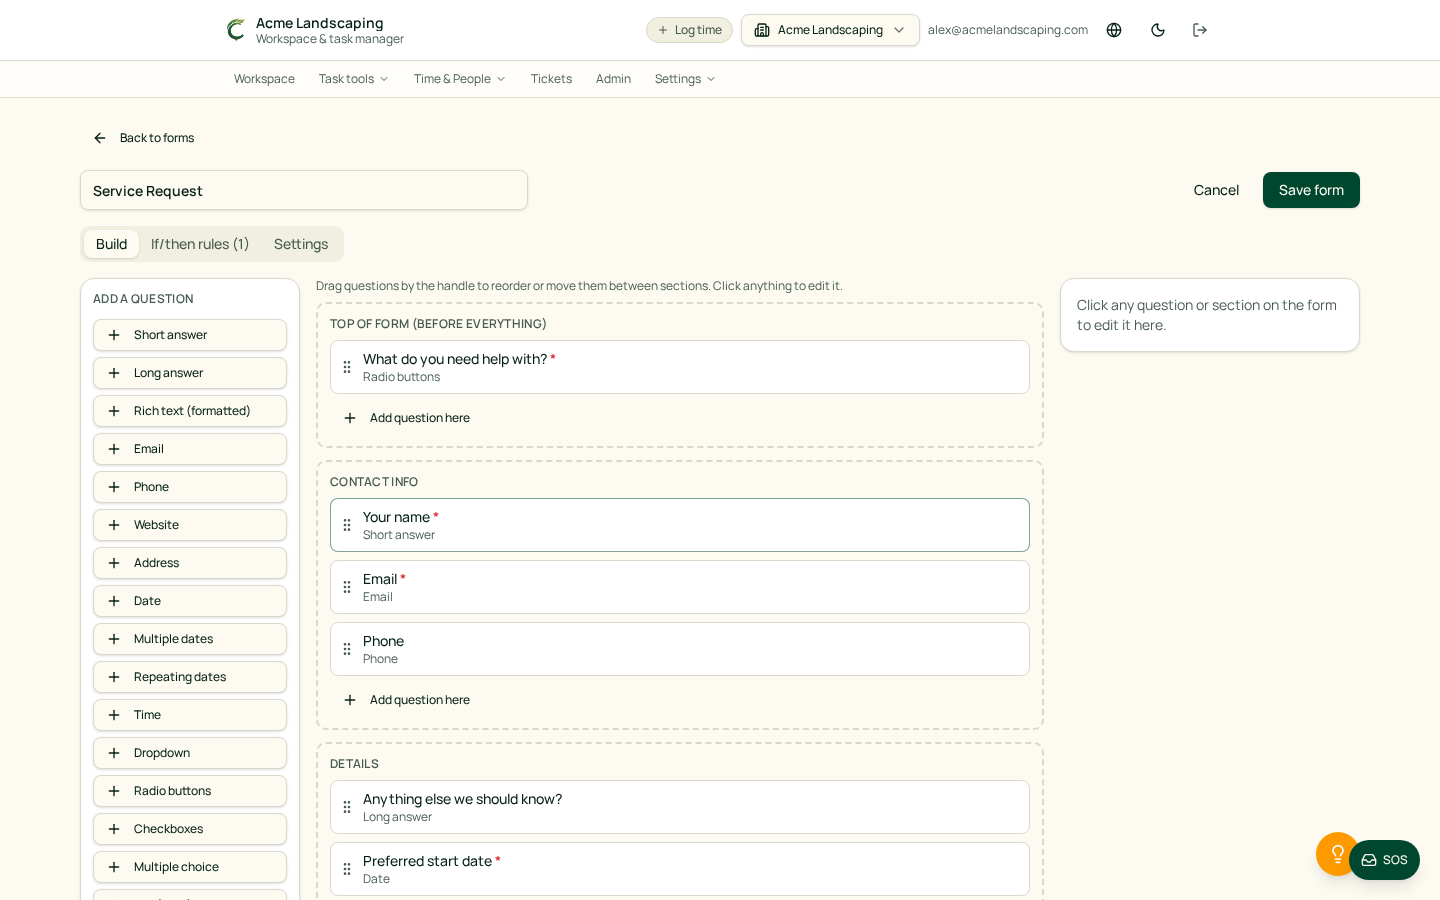1440x900 pixels.
Task: Switch to If/then rules tab
Action: click(x=200, y=244)
